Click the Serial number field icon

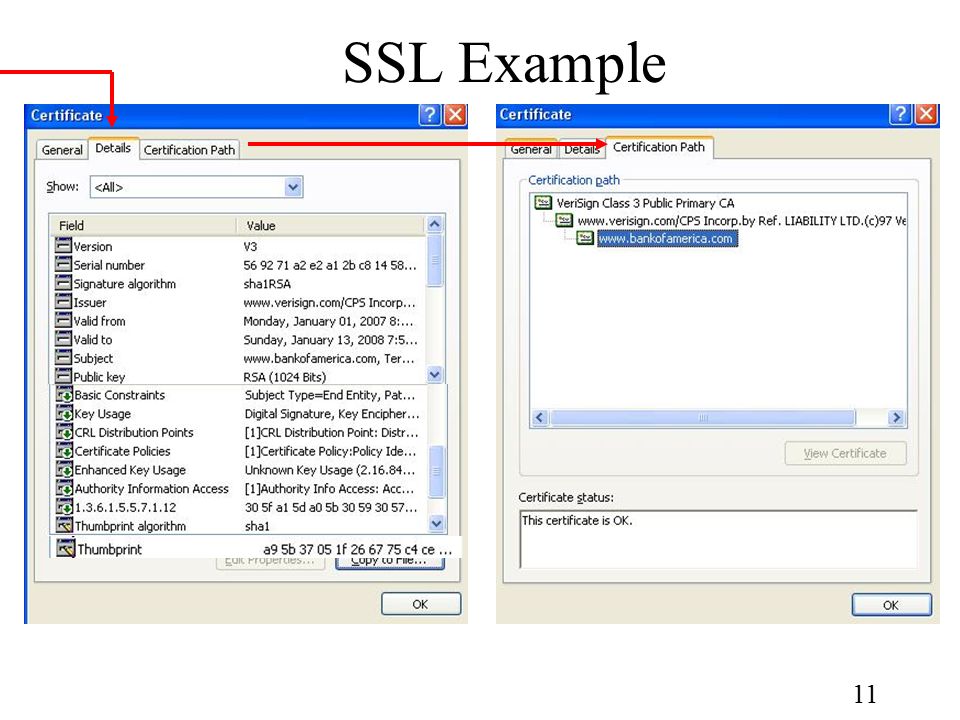[63, 264]
